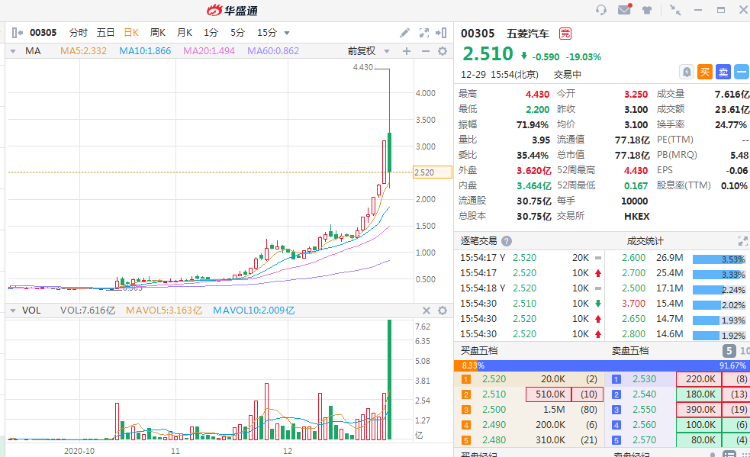Image resolution: width=750 pixels, height=457 pixels.
Task: Zoom in chart with plus icon
Action: coord(407,51)
